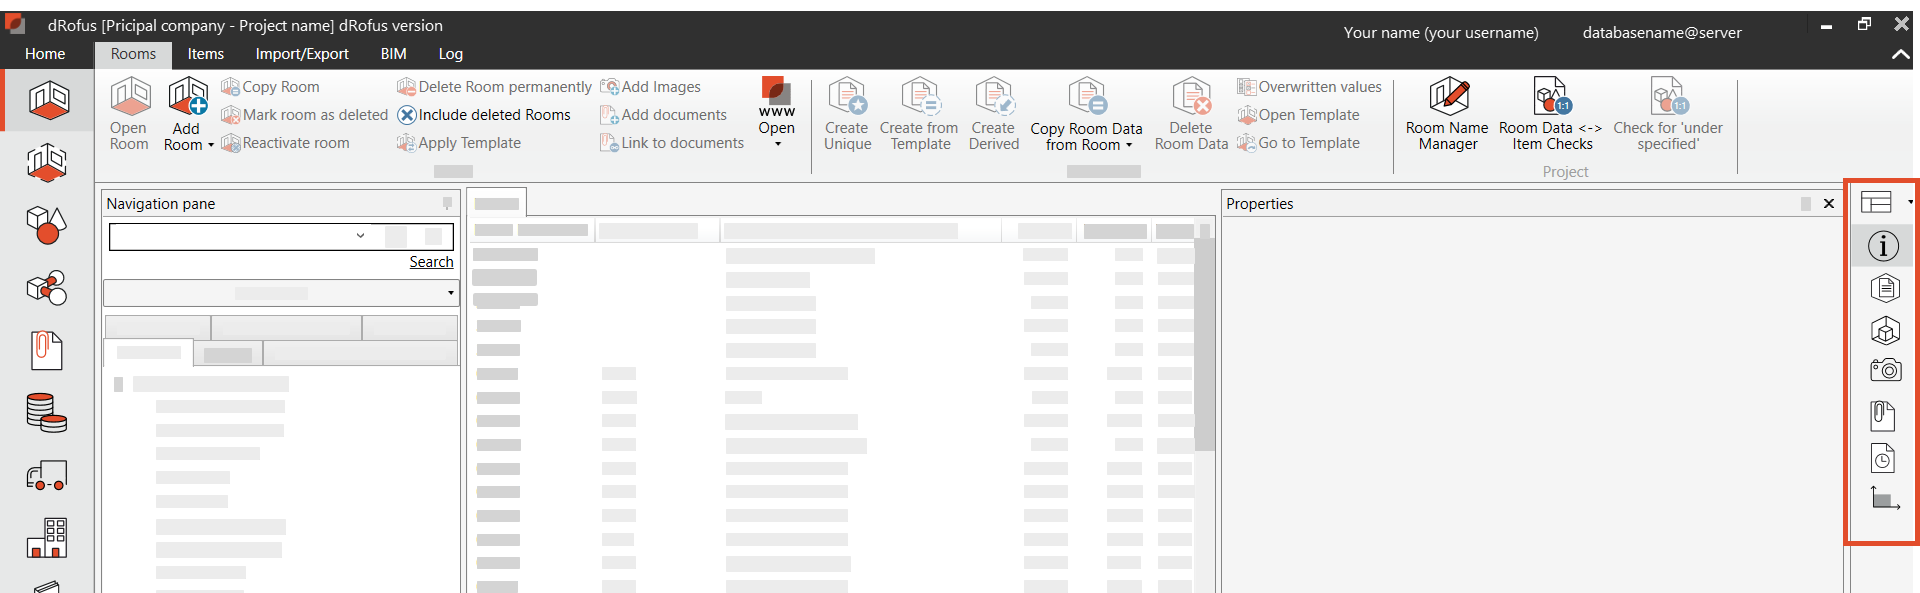This screenshot has width=1920, height=593.
Task: Click the Create Unique template icon
Action: click(x=847, y=98)
